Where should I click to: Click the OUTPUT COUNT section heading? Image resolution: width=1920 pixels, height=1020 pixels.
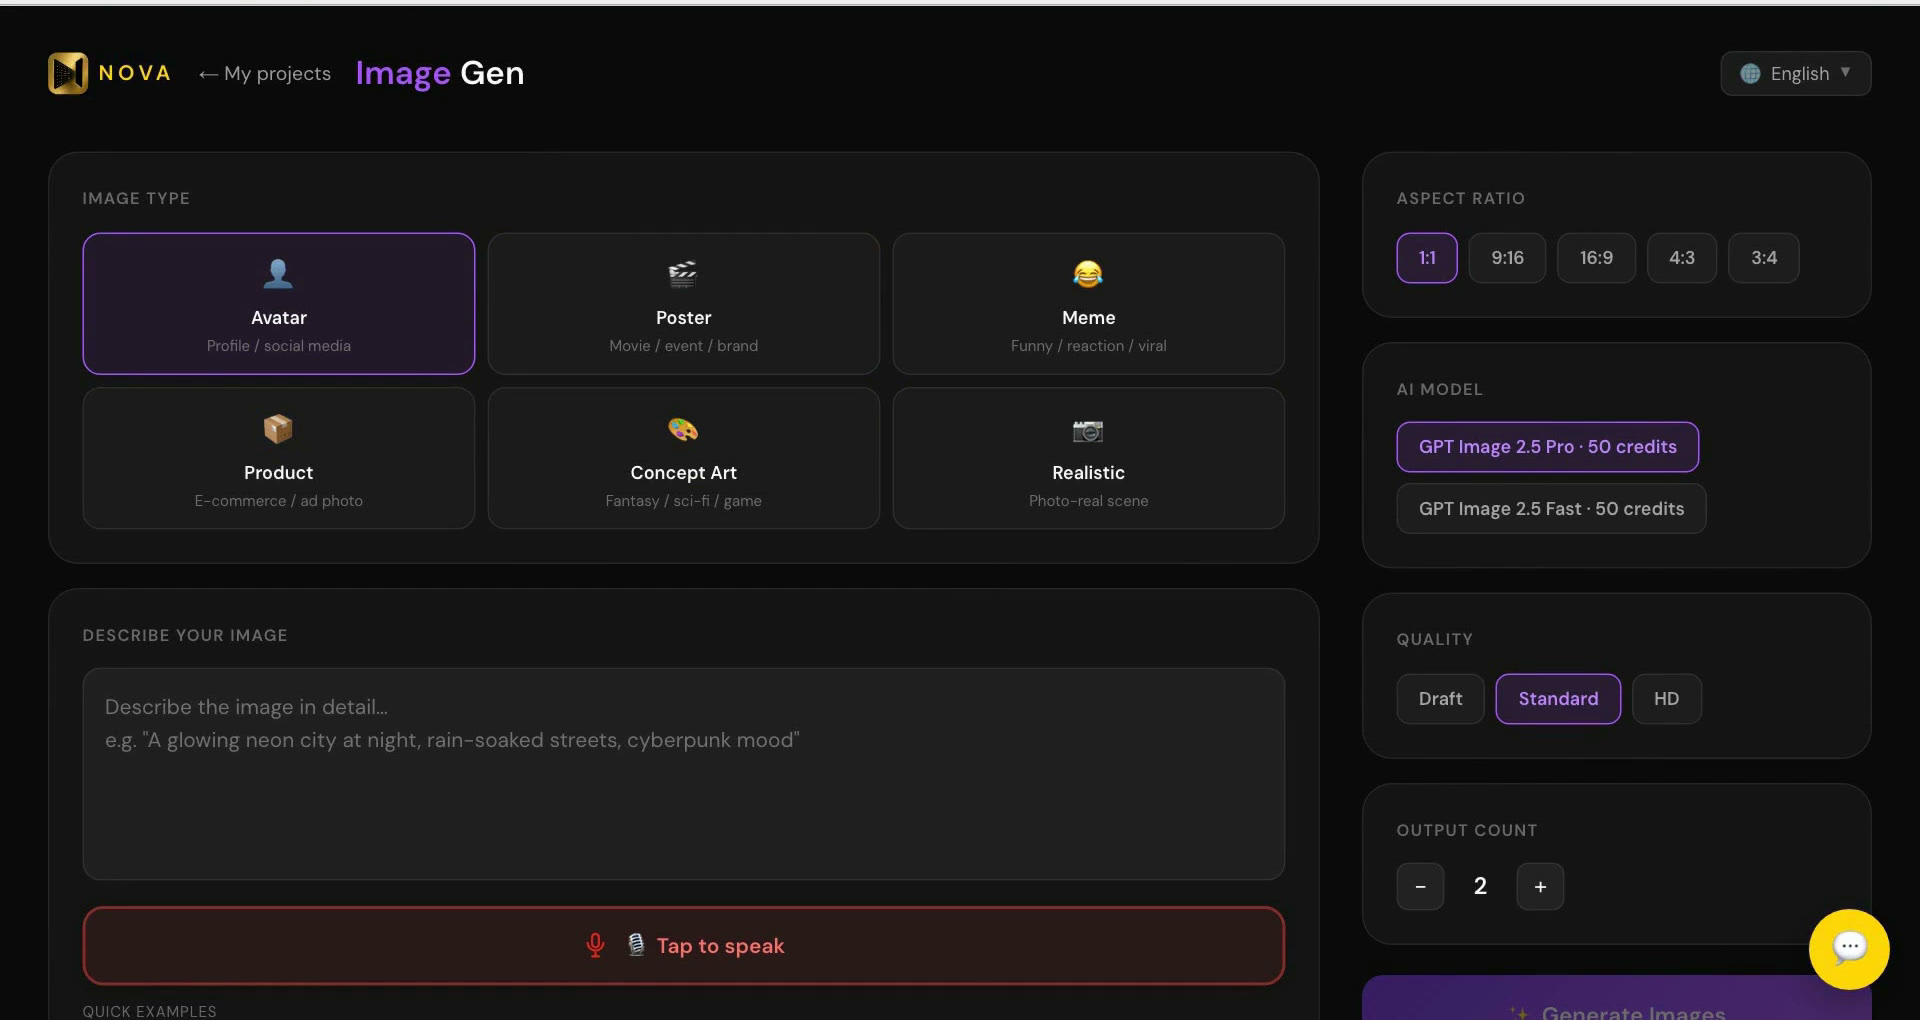[1466, 830]
